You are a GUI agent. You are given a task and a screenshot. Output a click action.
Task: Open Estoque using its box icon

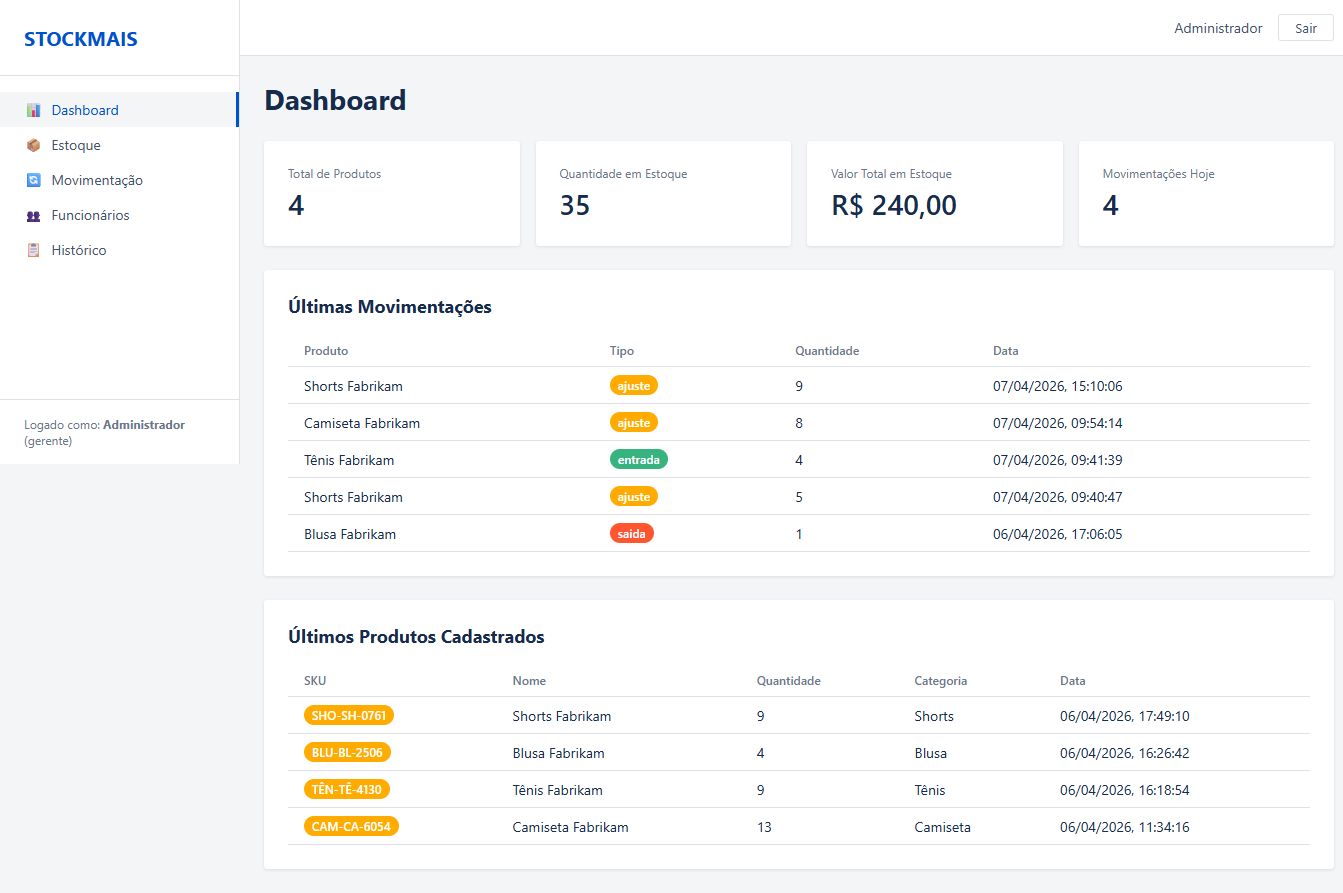click(x=33, y=145)
